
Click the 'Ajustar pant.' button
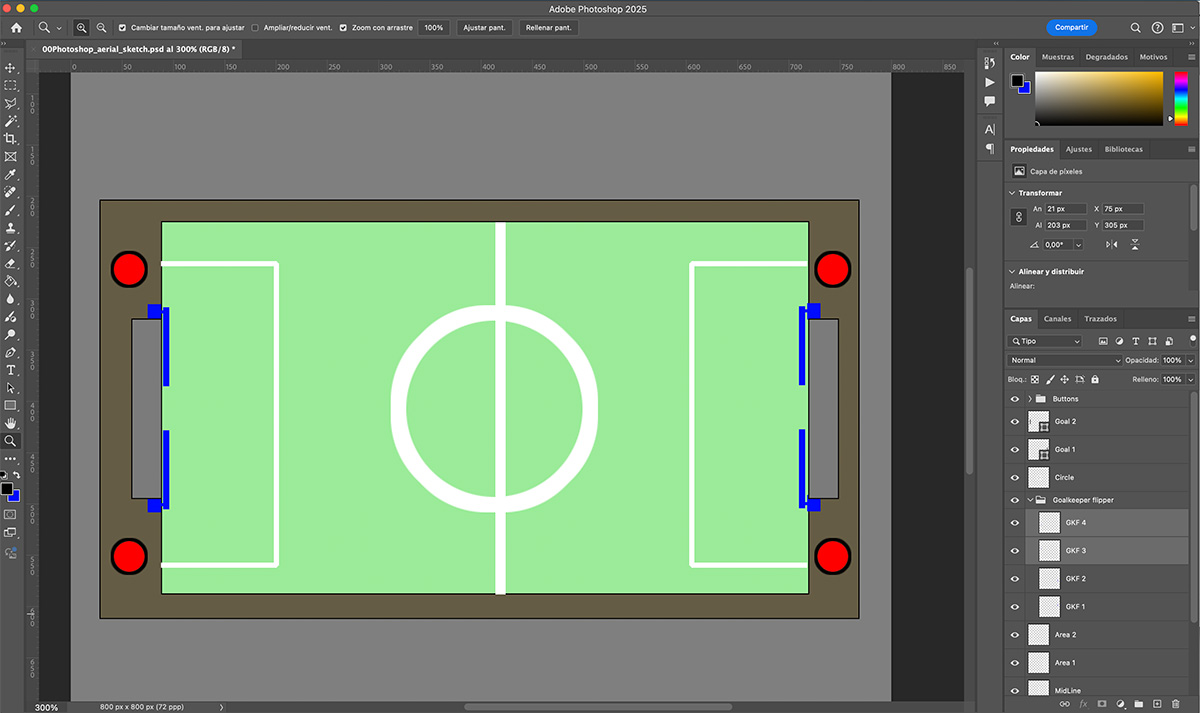(484, 28)
